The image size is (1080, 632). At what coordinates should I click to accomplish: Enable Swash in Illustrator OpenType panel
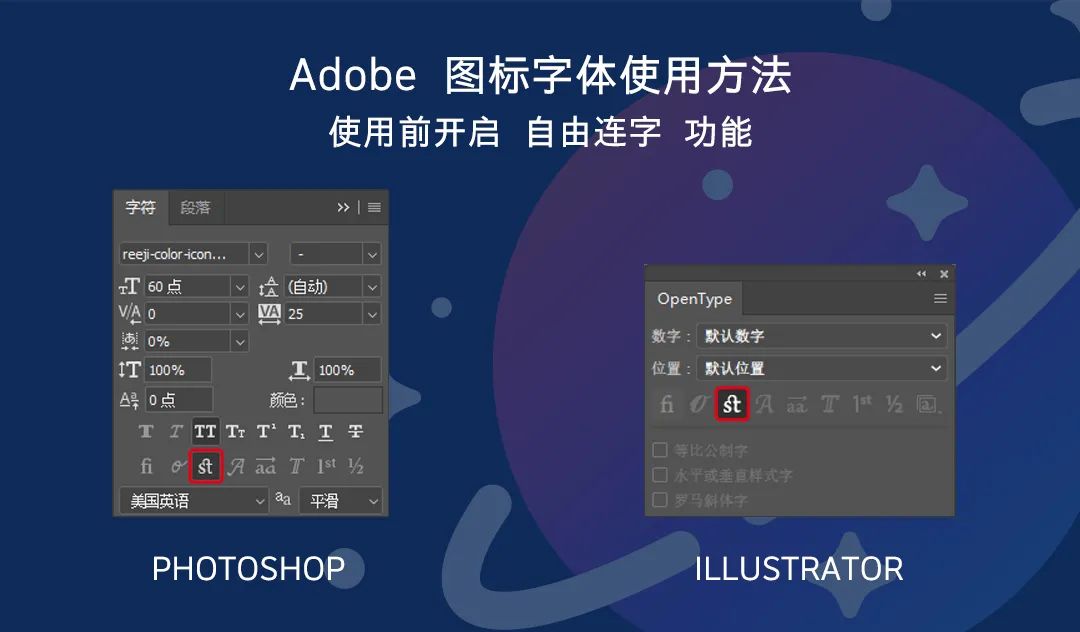pos(764,404)
